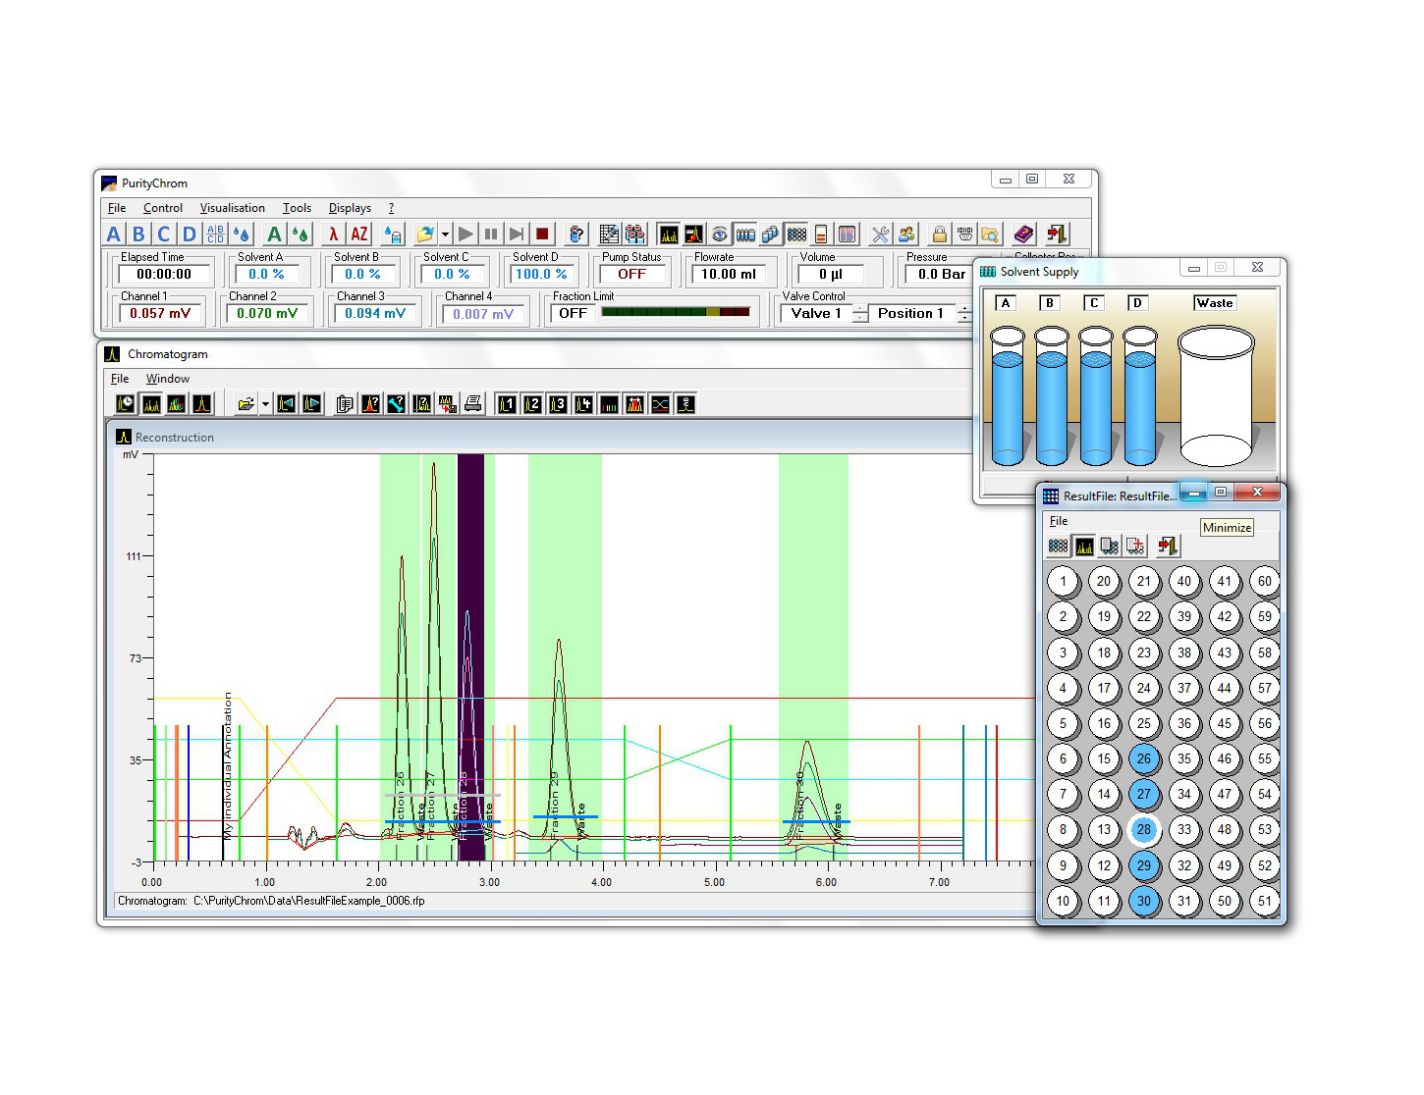This screenshot has height=1095, width=1424.
Task: Show channel 1 in chromatogram toolbar
Action: coord(507,404)
